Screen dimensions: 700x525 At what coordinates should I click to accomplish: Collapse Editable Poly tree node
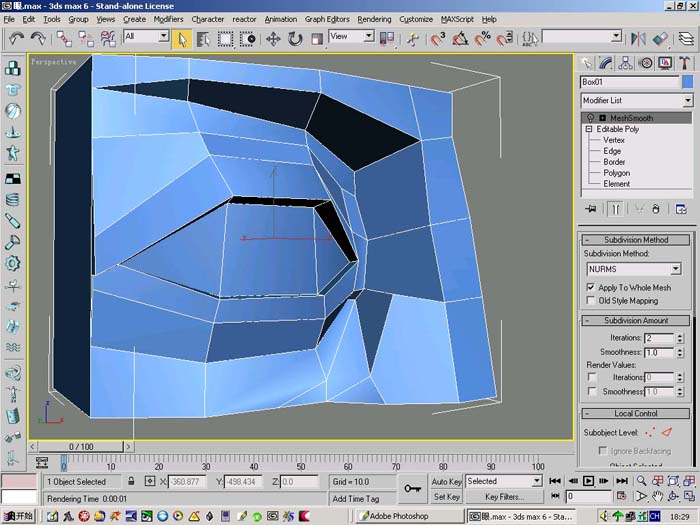click(x=589, y=129)
